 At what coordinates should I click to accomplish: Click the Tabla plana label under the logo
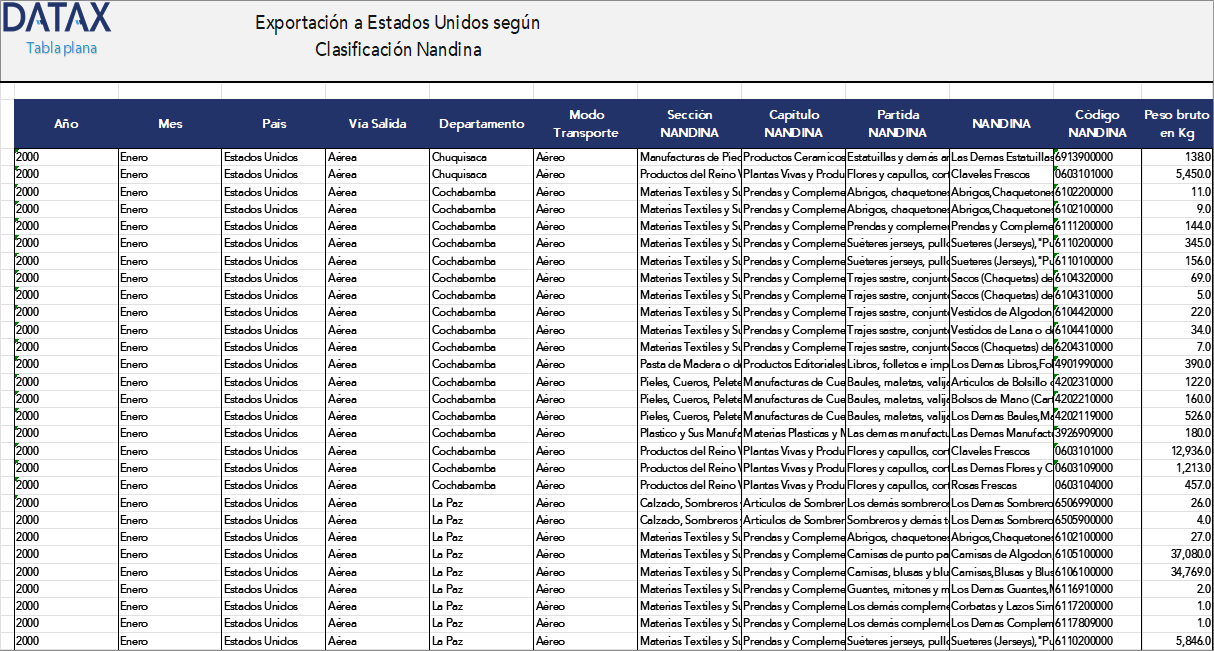61,48
